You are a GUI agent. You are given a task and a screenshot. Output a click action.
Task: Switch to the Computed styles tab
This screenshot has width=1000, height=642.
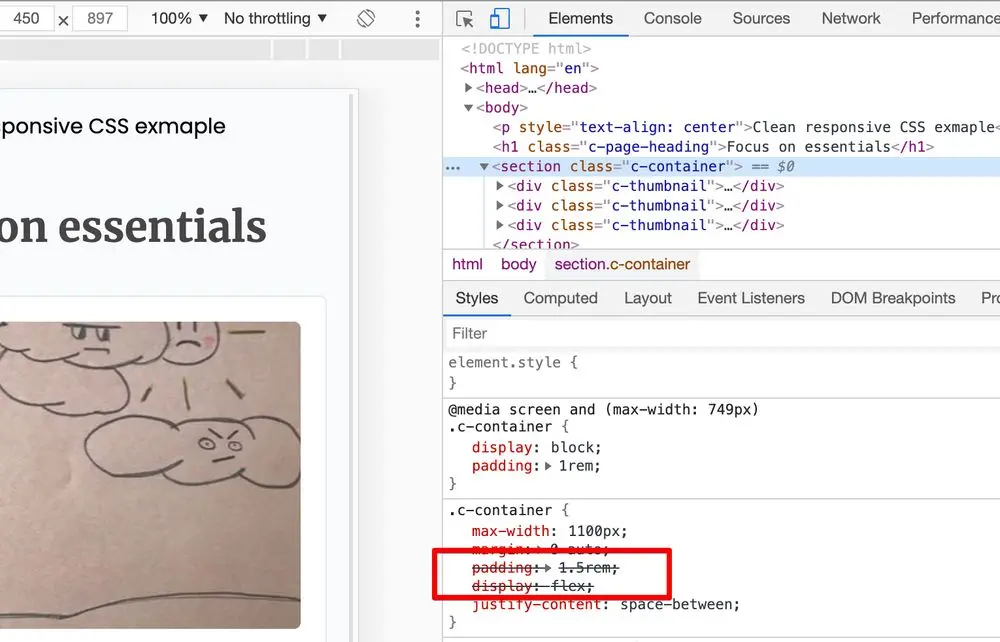[x=560, y=298]
